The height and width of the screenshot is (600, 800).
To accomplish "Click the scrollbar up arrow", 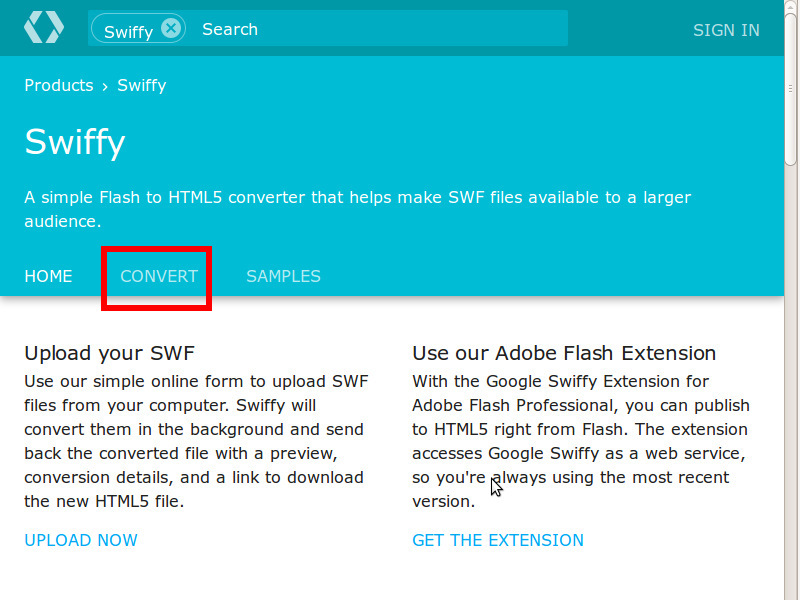I will tap(791, 6).
